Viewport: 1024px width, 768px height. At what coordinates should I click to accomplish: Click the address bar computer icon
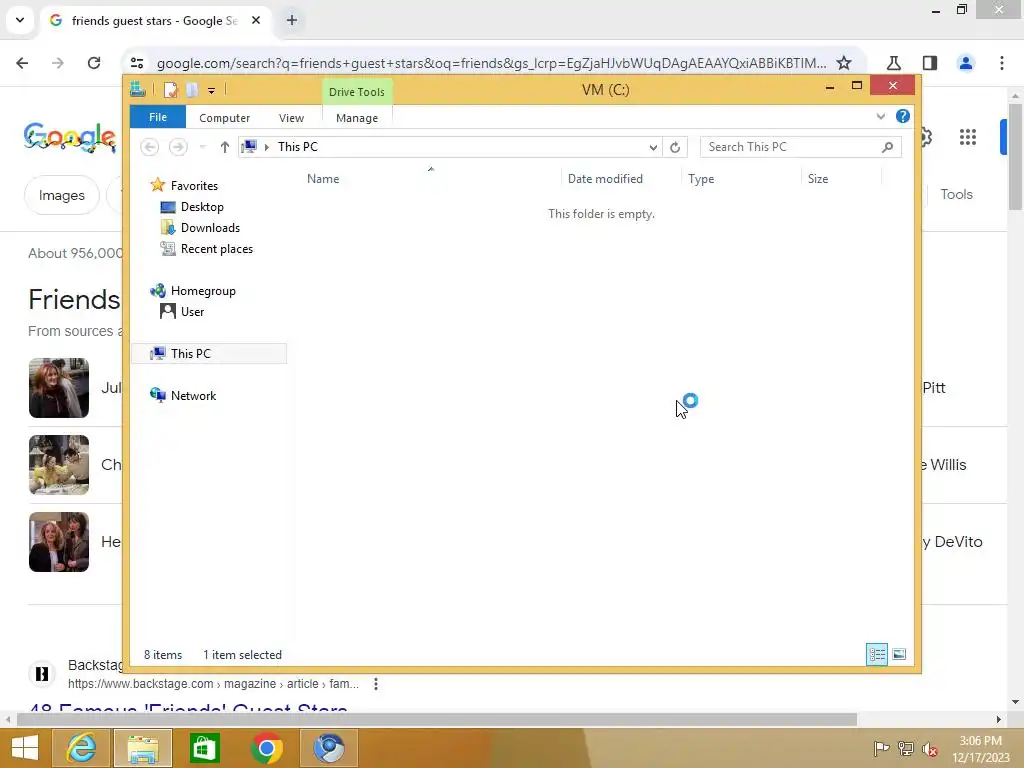tap(249, 147)
